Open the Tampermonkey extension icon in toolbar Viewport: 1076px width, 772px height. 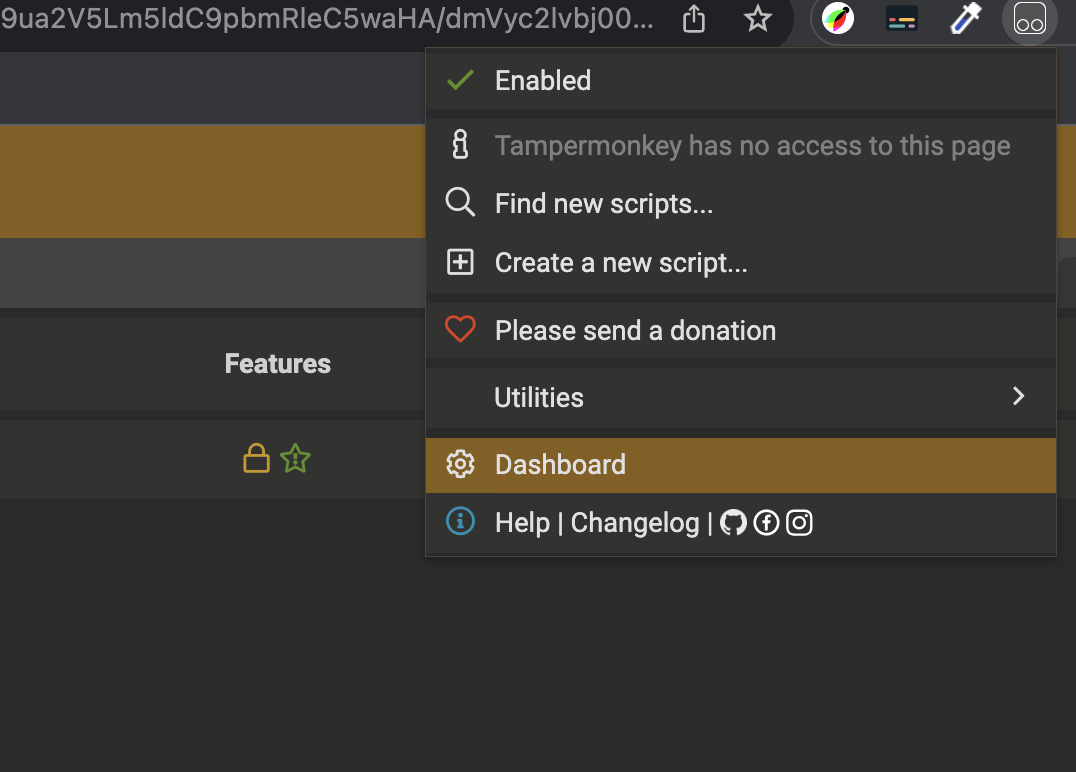point(1029,19)
